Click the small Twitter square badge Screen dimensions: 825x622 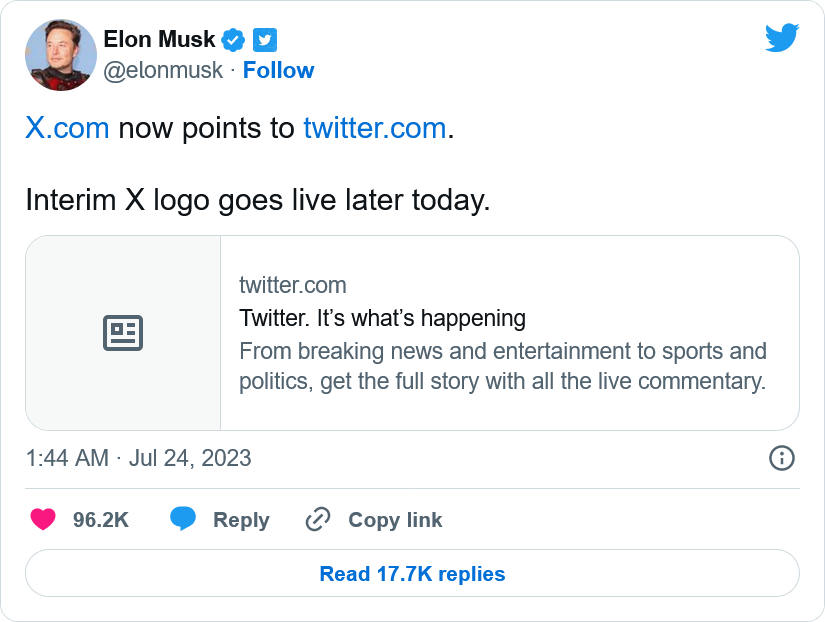coord(264,40)
